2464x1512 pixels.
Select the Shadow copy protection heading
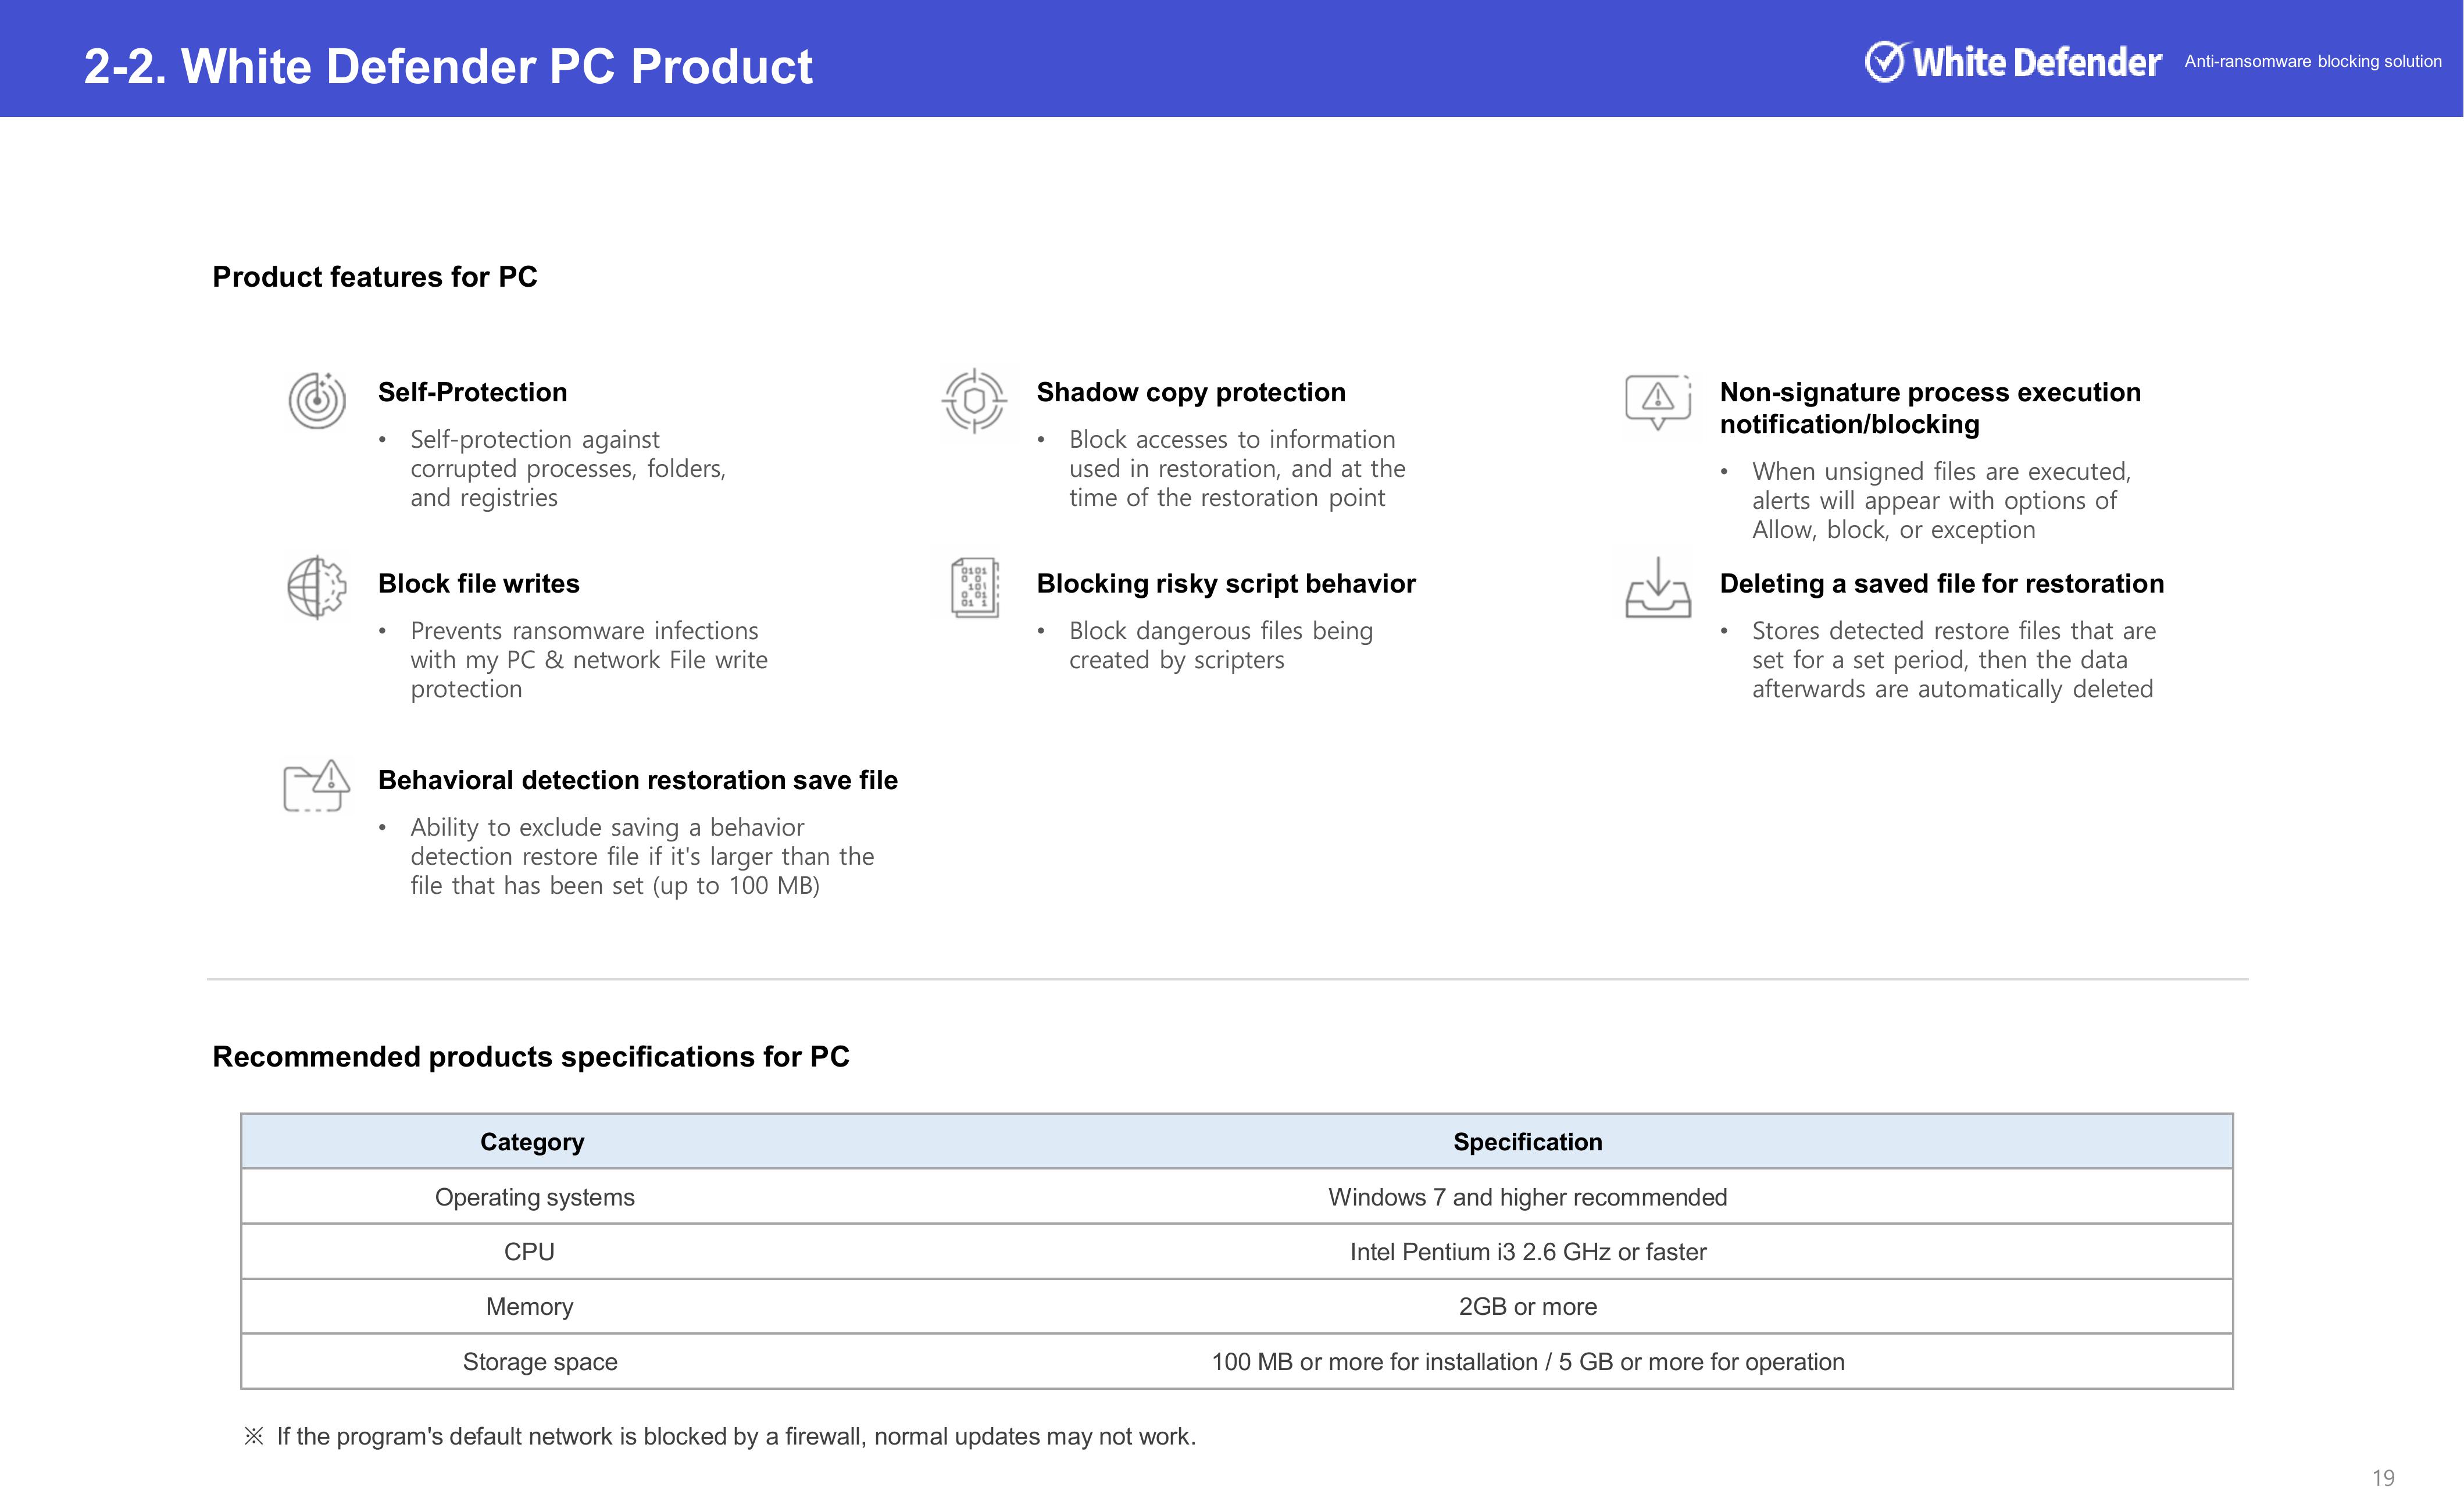coord(1190,392)
